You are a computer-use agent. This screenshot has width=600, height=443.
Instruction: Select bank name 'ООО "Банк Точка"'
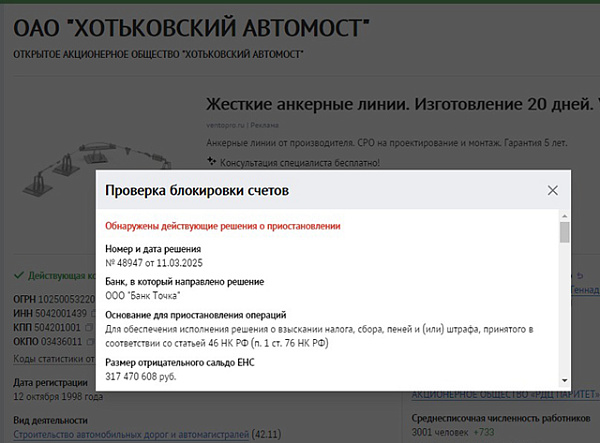[143, 296]
